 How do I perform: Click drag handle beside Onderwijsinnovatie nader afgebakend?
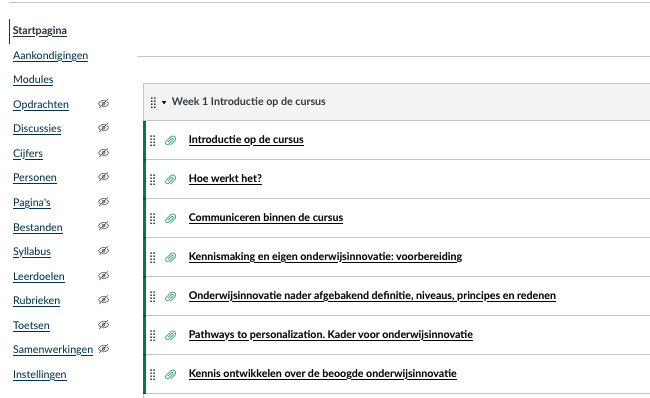click(x=153, y=296)
